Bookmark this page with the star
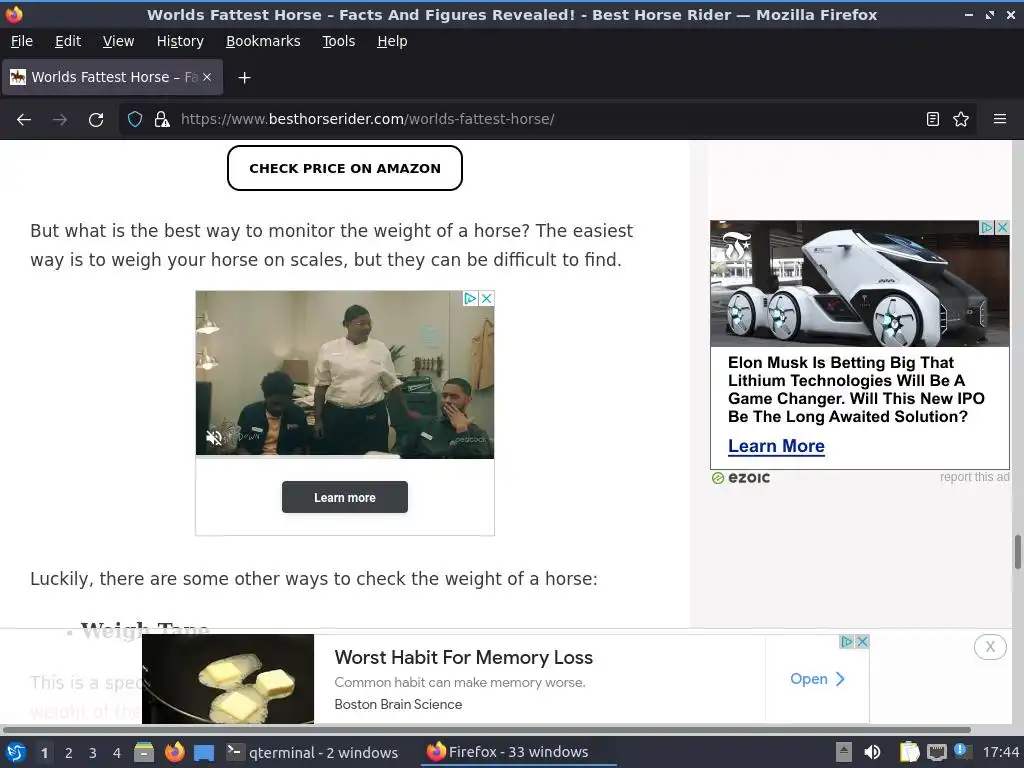 pos(961,120)
